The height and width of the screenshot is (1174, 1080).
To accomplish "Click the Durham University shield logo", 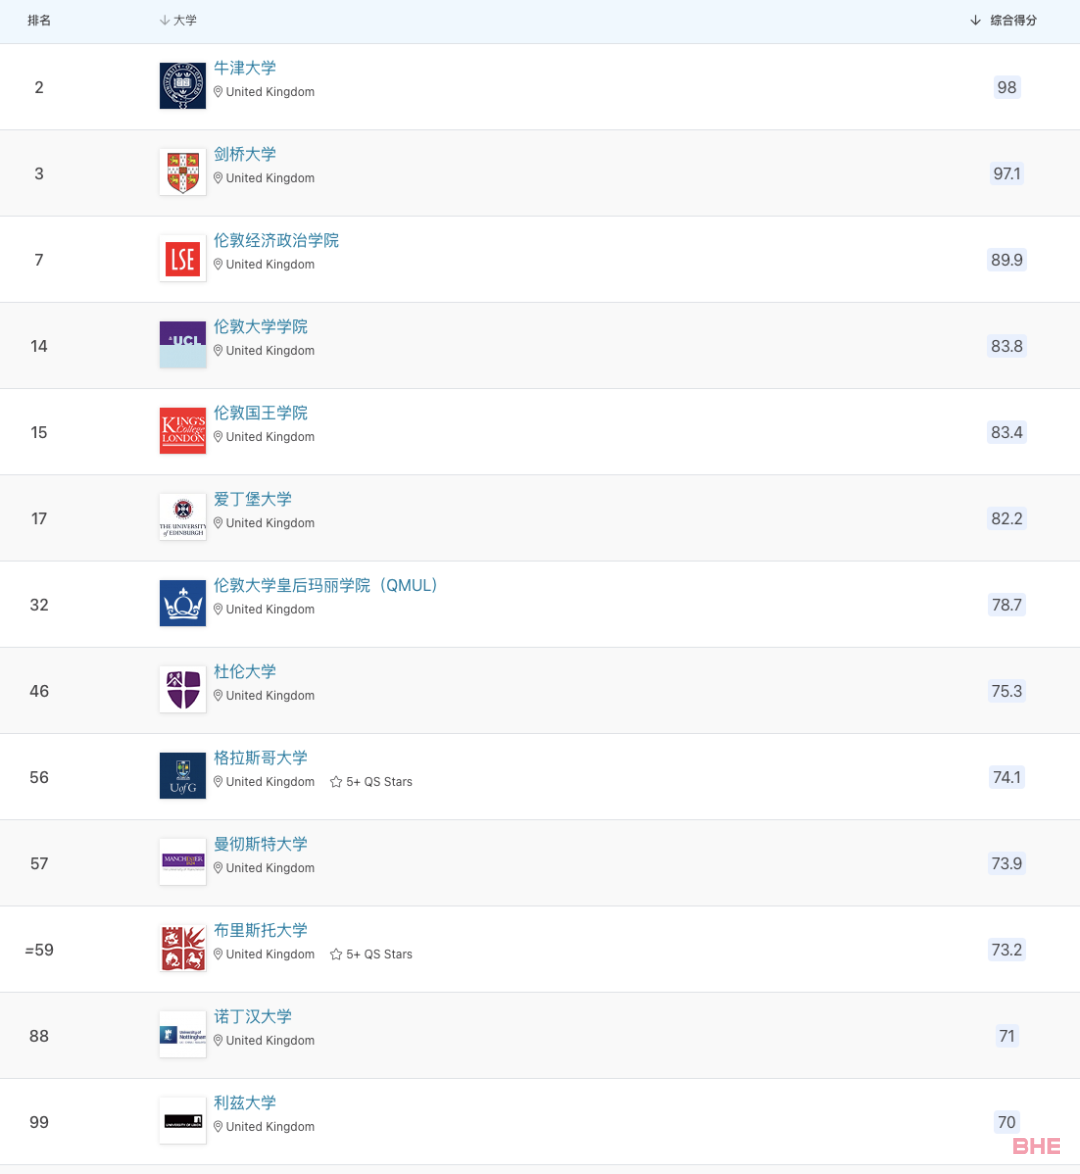I will click(183, 689).
